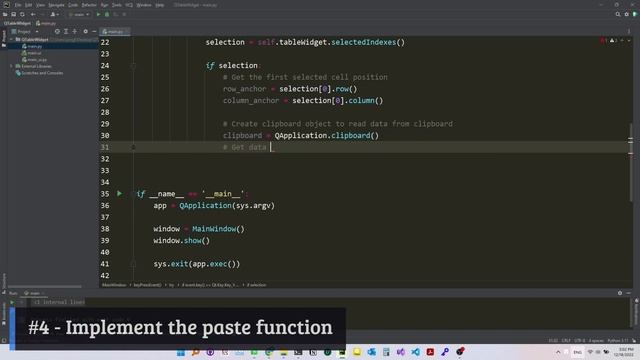The width and height of the screenshot is (640, 360).
Task: Navigate back with the toolbar arrow
Action: [x=33, y=14]
